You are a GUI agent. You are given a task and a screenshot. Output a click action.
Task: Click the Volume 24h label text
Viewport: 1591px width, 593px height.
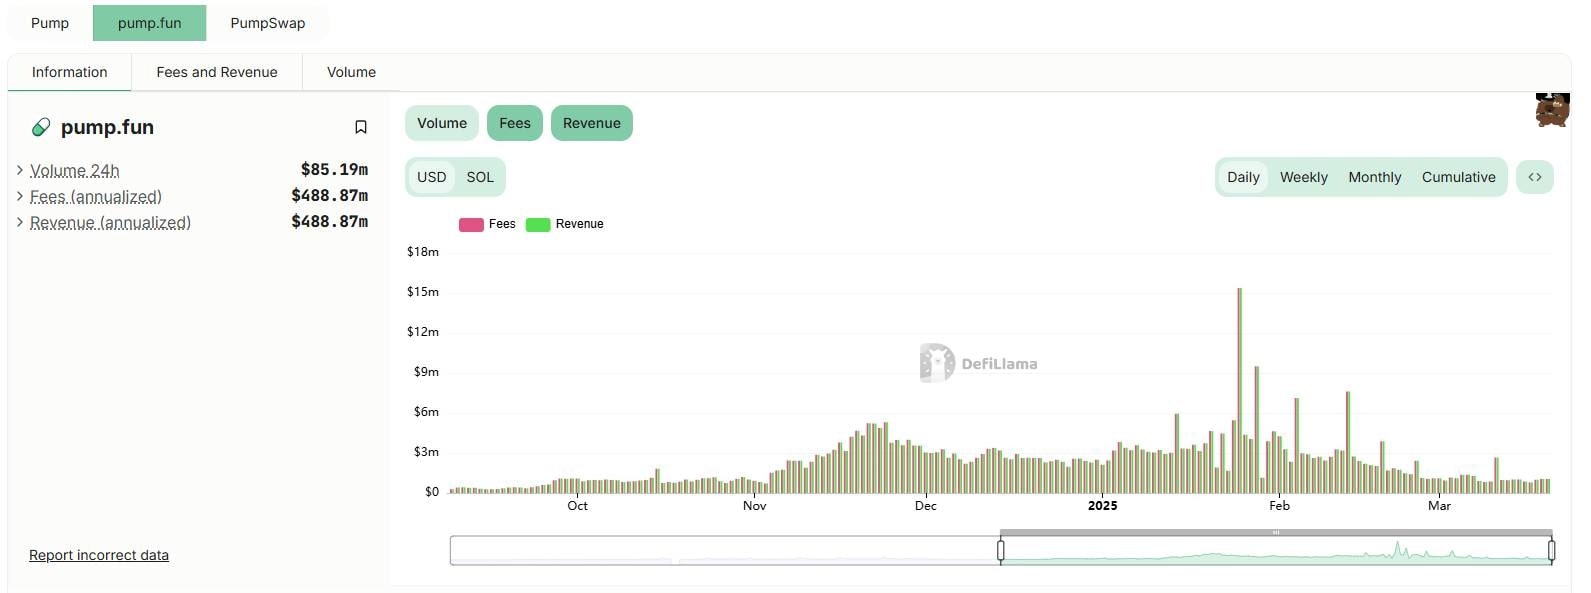pyautogui.click(x=75, y=171)
